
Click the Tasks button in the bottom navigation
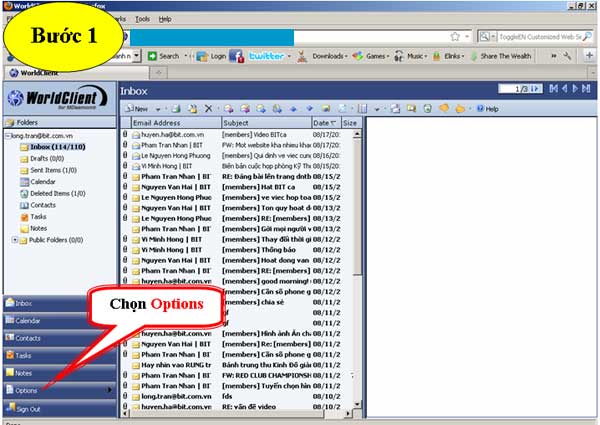point(59,355)
